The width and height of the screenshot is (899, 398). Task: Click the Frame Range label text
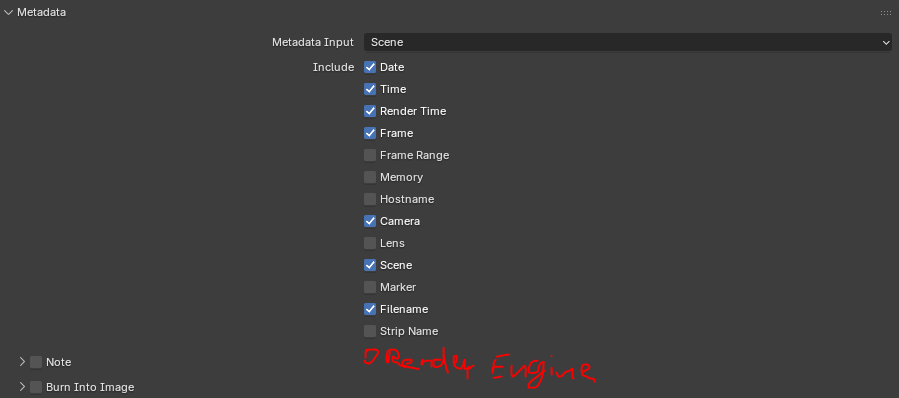click(x=415, y=155)
